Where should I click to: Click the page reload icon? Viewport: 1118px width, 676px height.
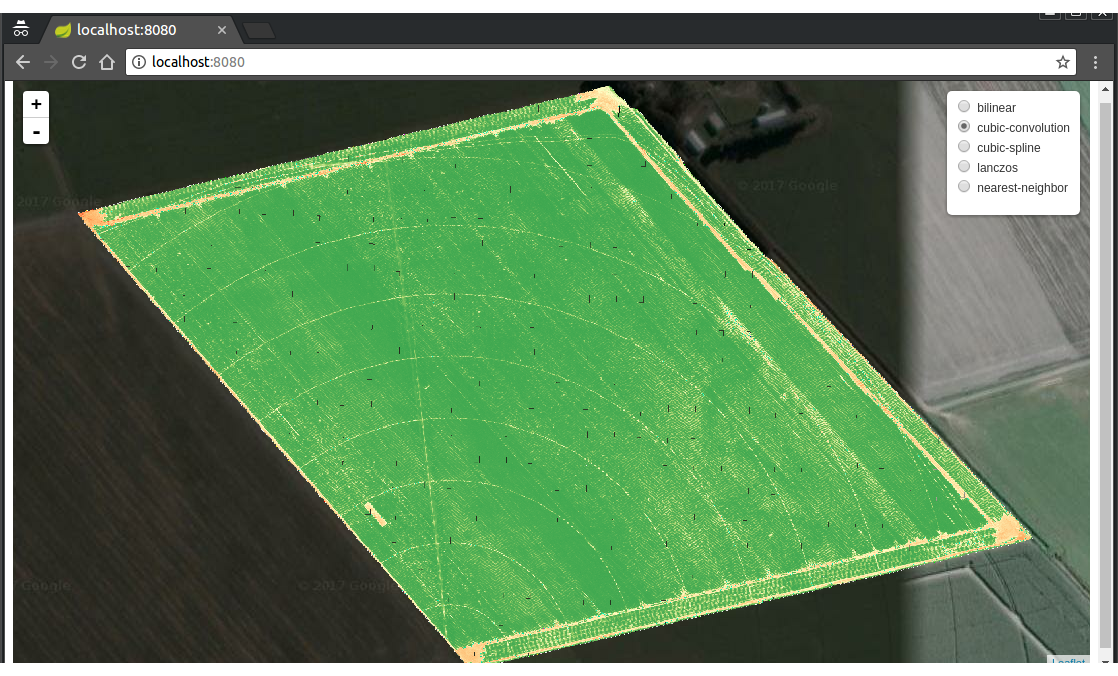coord(78,61)
